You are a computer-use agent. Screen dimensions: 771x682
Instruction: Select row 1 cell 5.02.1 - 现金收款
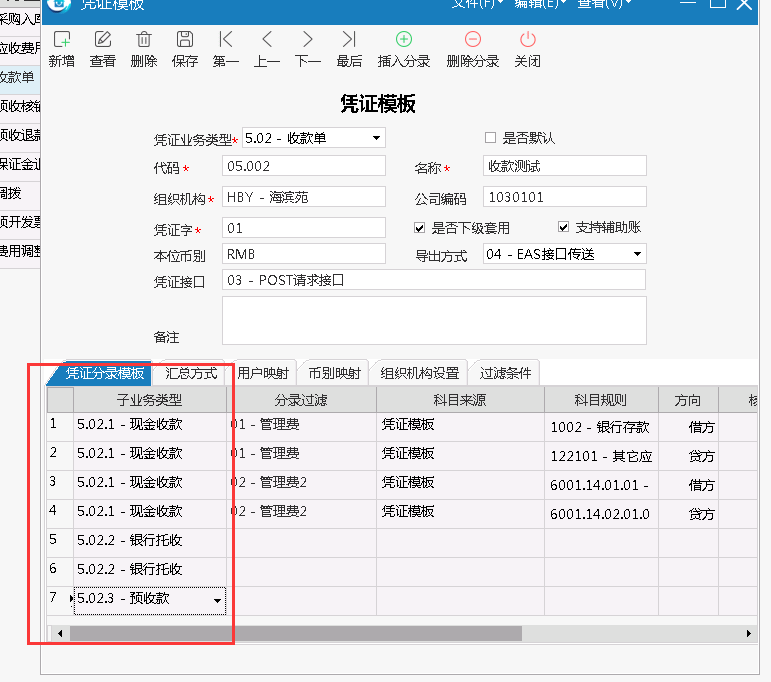click(150, 425)
